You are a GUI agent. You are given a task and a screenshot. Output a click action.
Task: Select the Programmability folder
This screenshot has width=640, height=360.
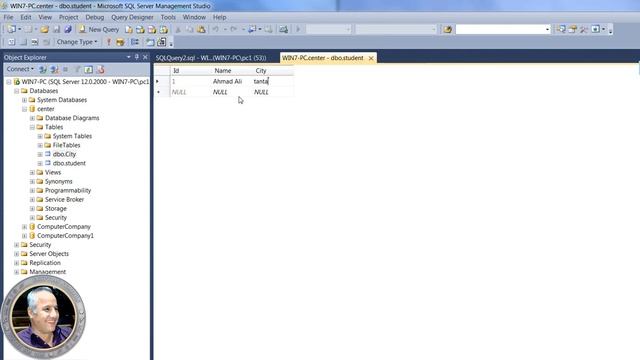tap(68, 190)
